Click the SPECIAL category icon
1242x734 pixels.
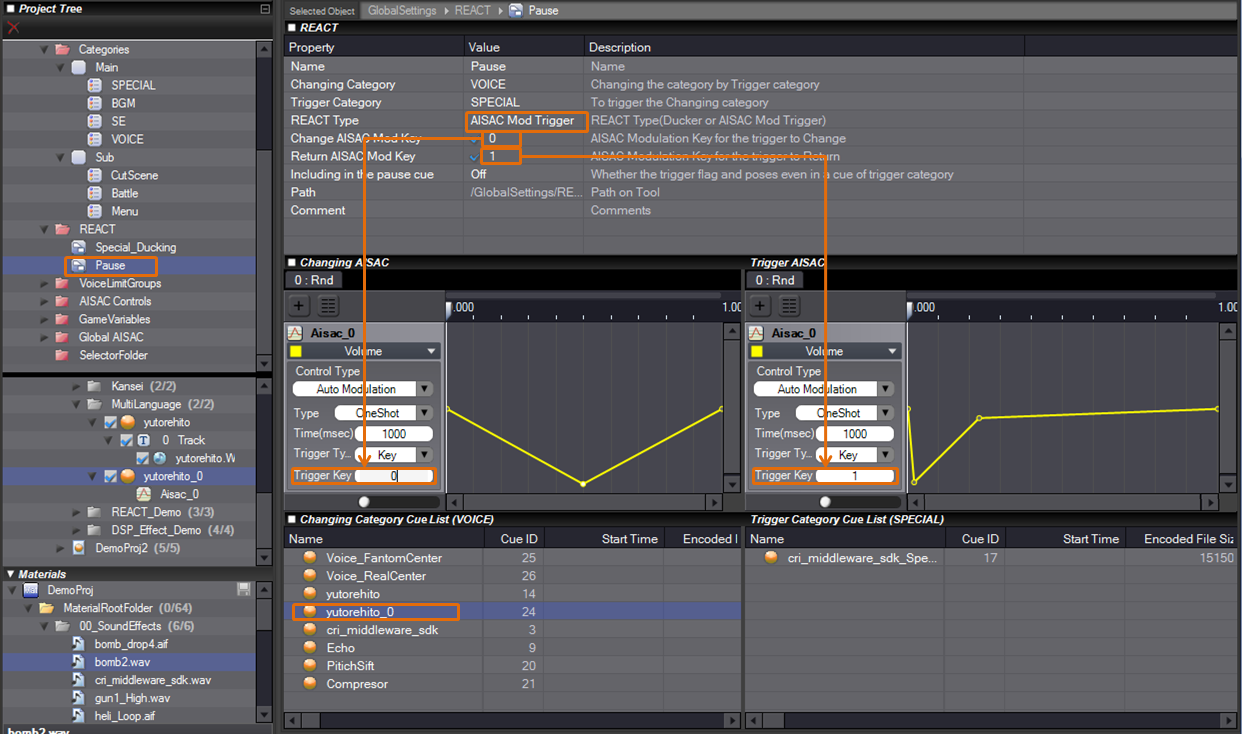[x=95, y=85]
